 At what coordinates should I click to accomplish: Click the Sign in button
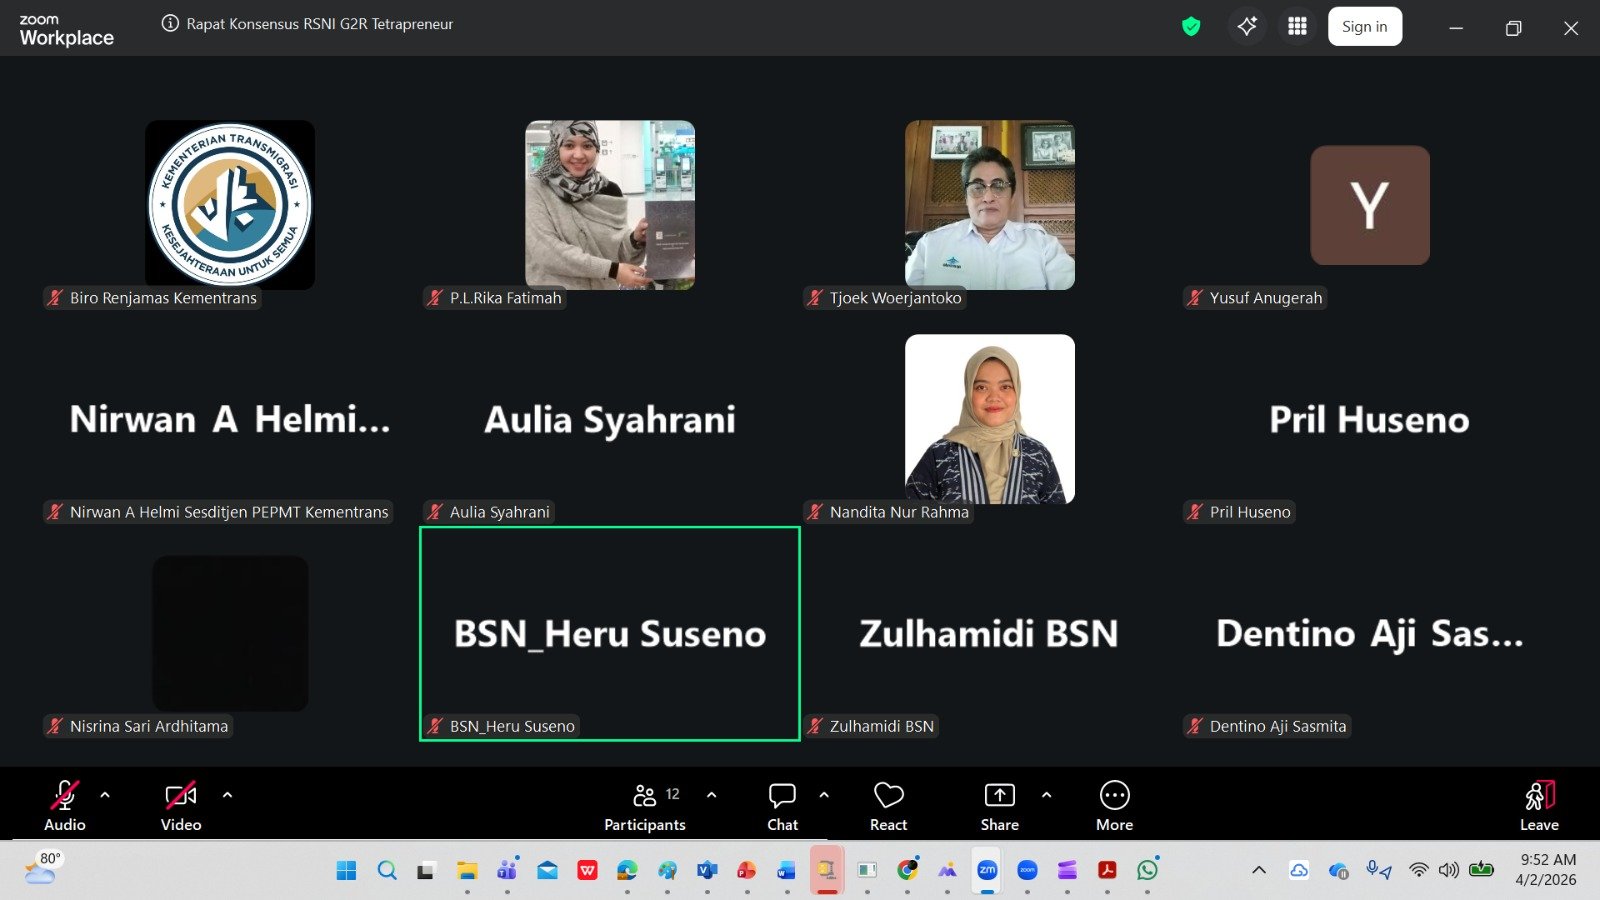[1364, 27]
